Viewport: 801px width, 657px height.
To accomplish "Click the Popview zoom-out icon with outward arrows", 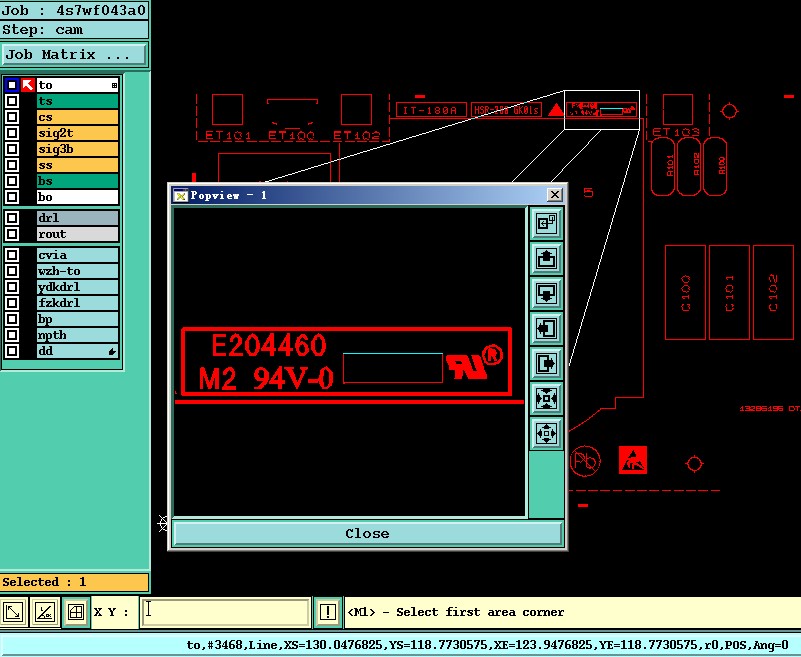I will pyautogui.click(x=547, y=434).
